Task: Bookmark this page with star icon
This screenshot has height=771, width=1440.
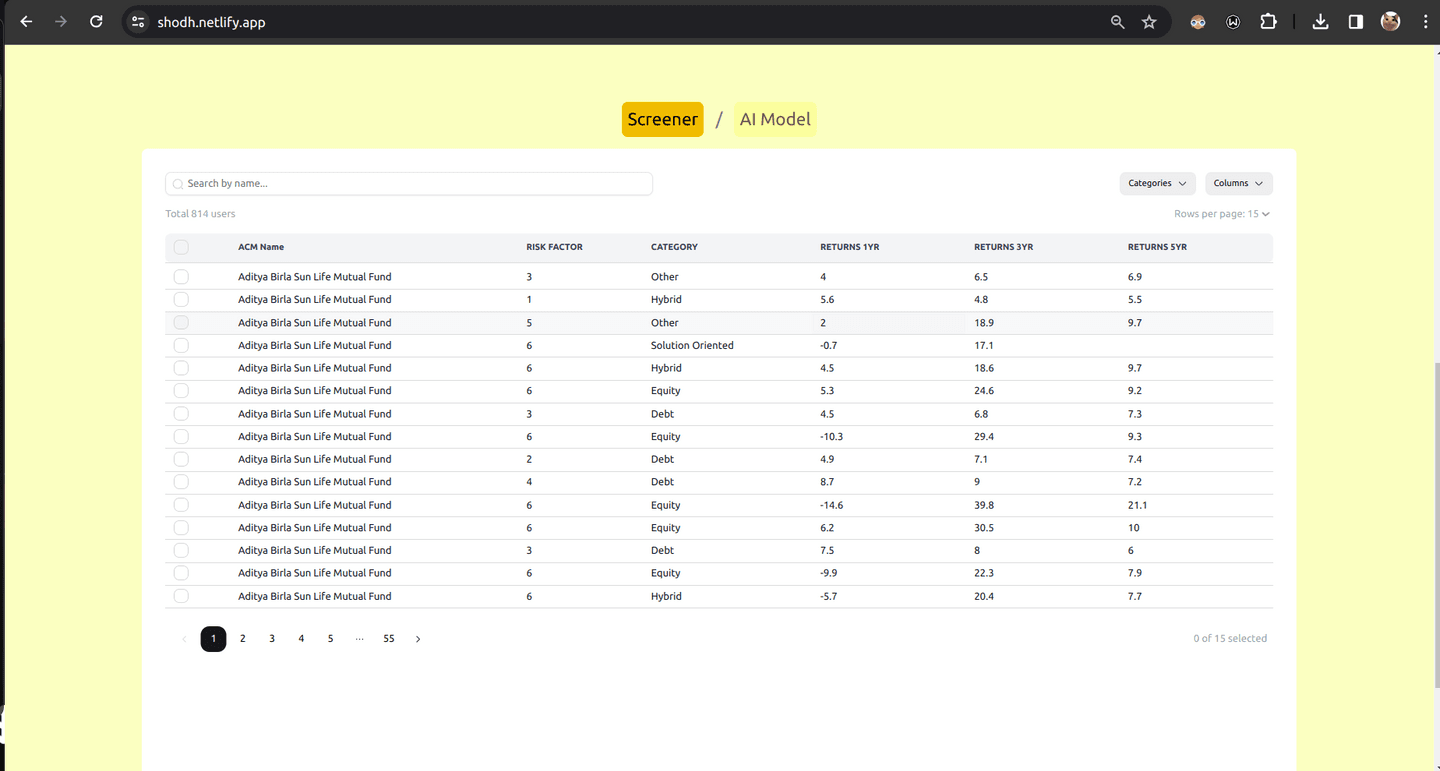Action: tap(1149, 22)
